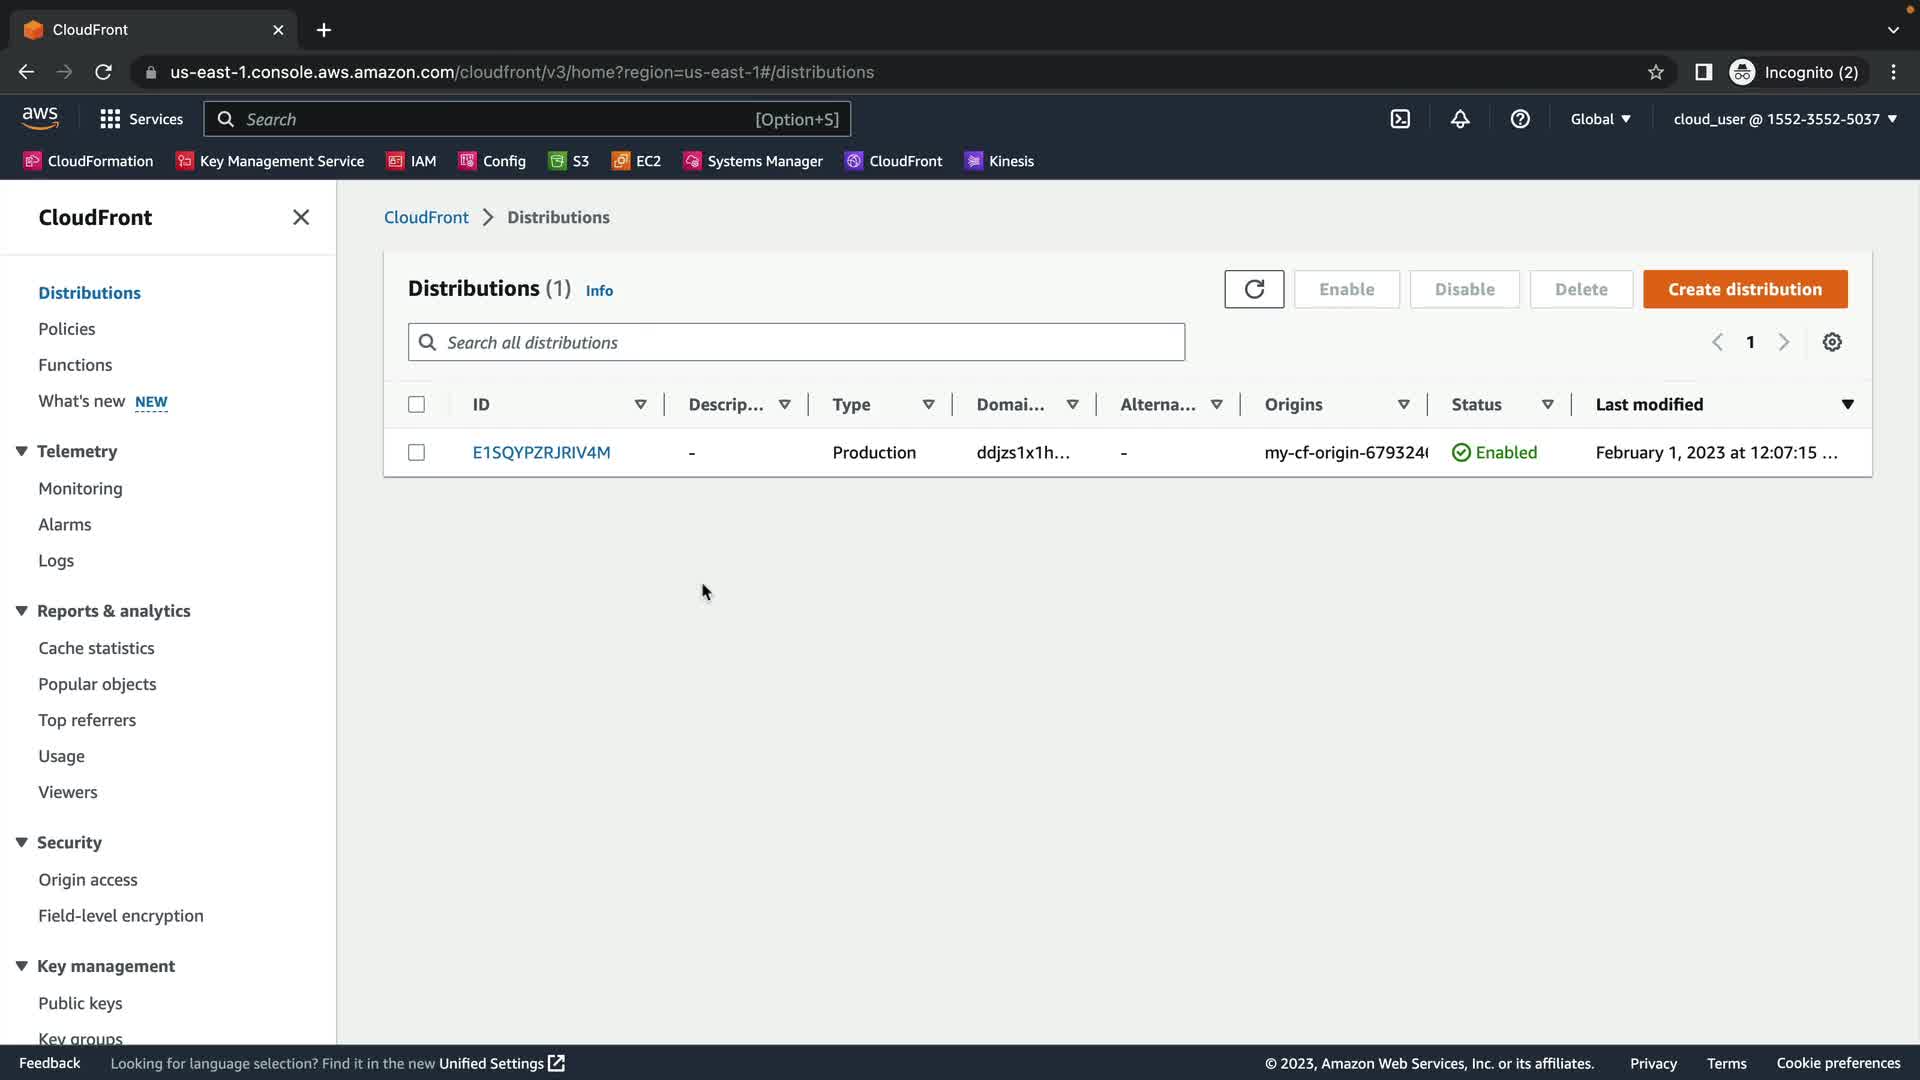1920x1080 pixels.
Task: Click Create distribution button
Action: click(1745, 289)
